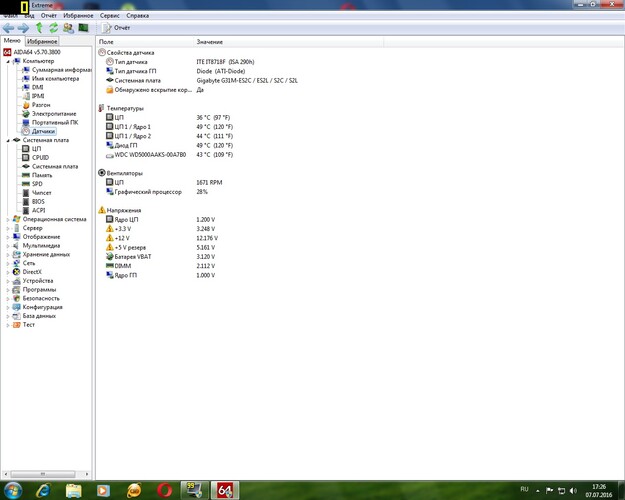The height and width of the screenshot is (500, 625).
Task: Click the users toolbar icon
Action: click(69, 28)
